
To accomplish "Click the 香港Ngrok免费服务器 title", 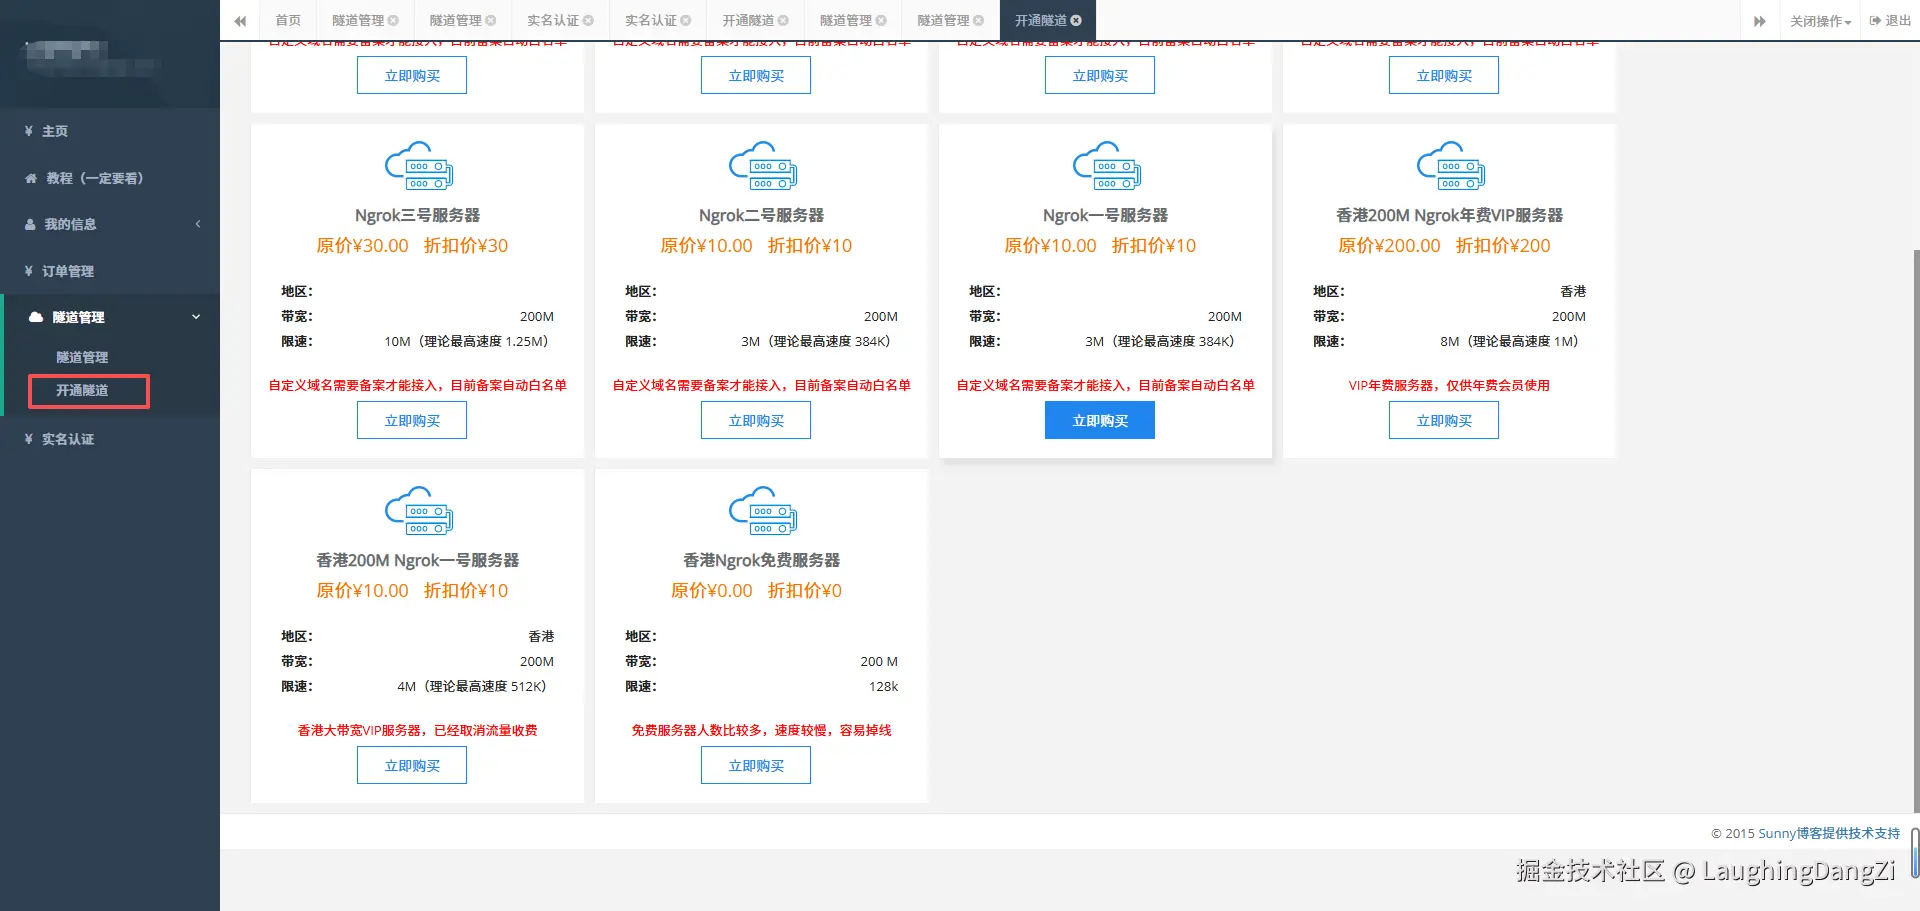I will pyautogui.click(x=762, y=560).
